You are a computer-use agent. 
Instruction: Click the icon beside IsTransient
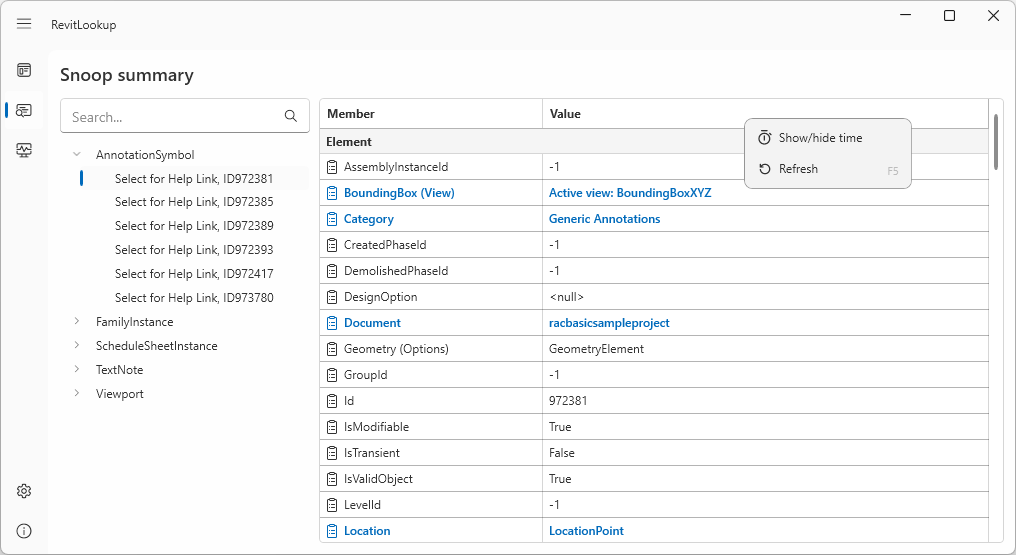pos(332,453)
